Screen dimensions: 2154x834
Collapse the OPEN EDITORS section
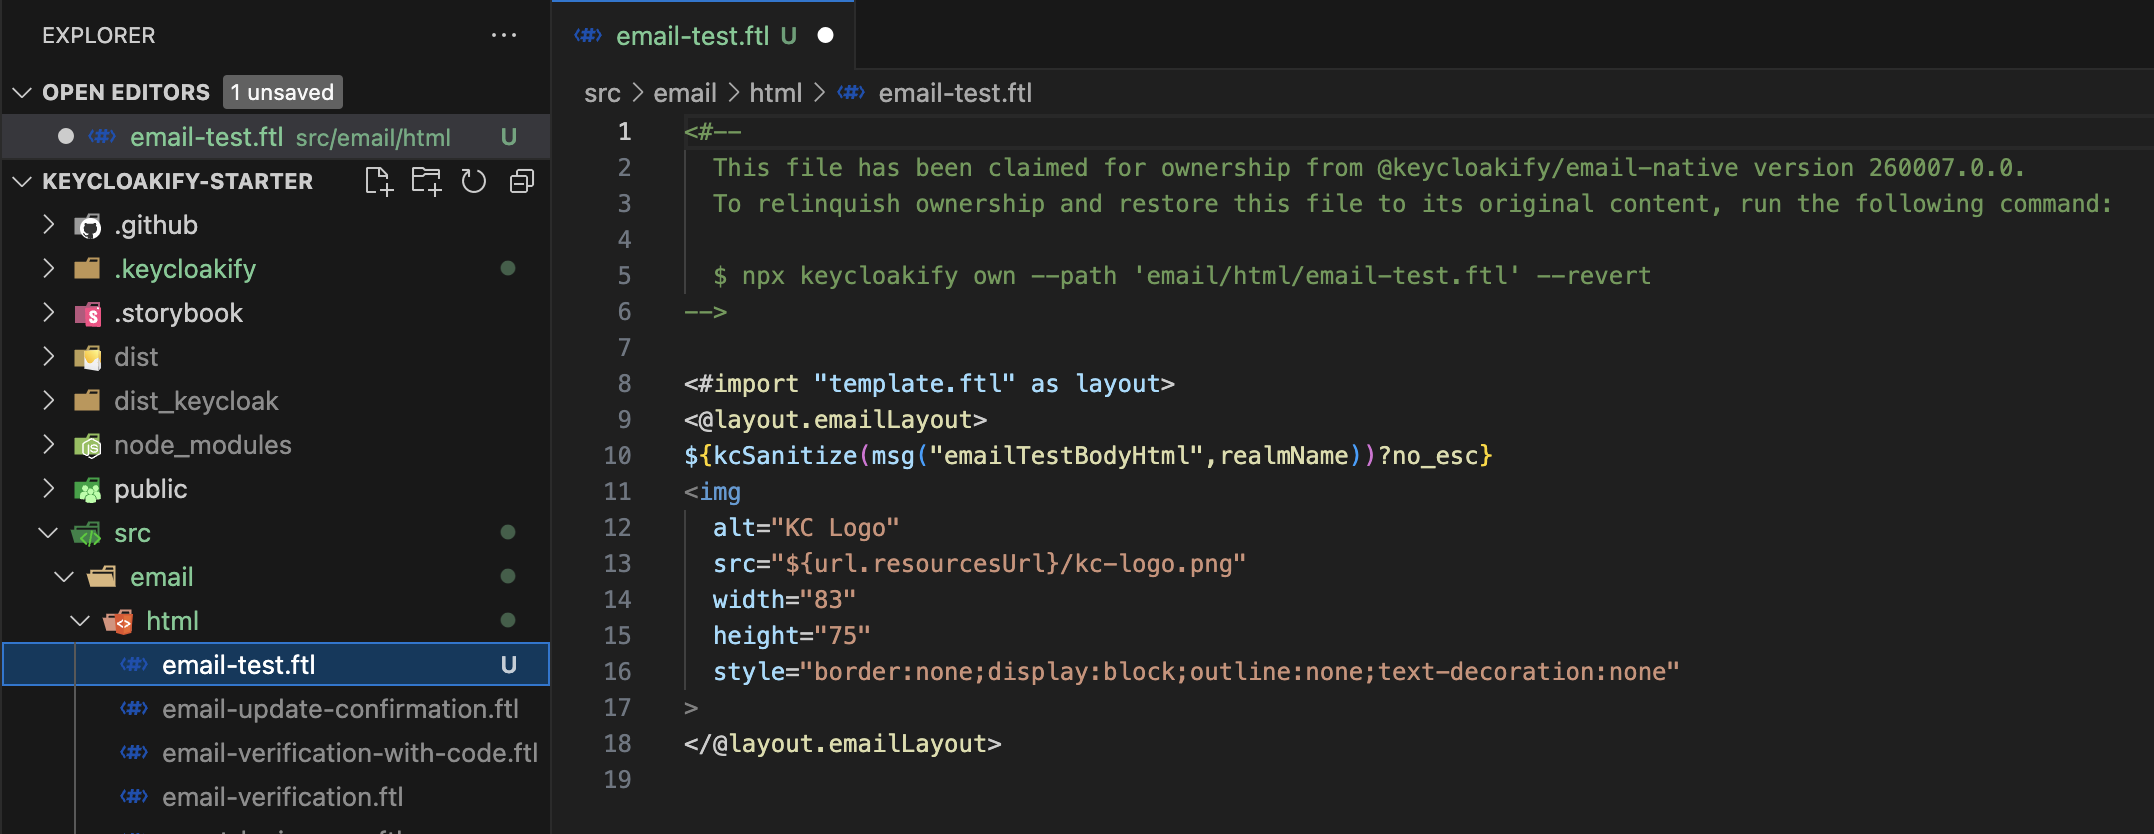click(x=22, y=93)
